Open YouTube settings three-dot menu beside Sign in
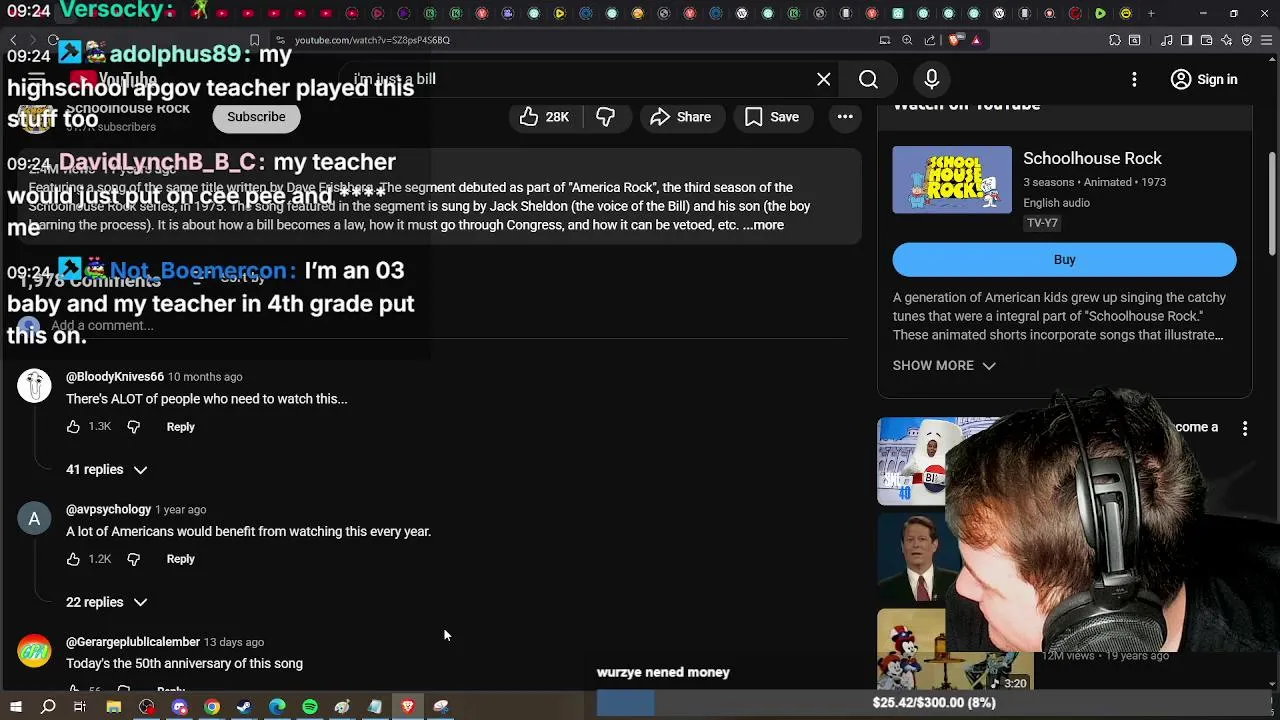 click(x=1134, y=79)
